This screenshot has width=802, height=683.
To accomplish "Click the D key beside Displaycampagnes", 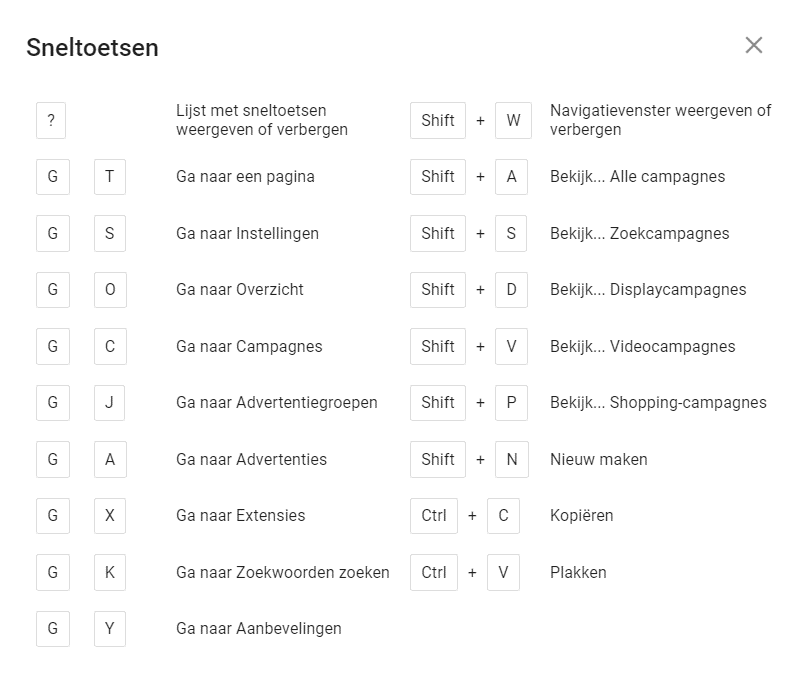I will point(511,290).
